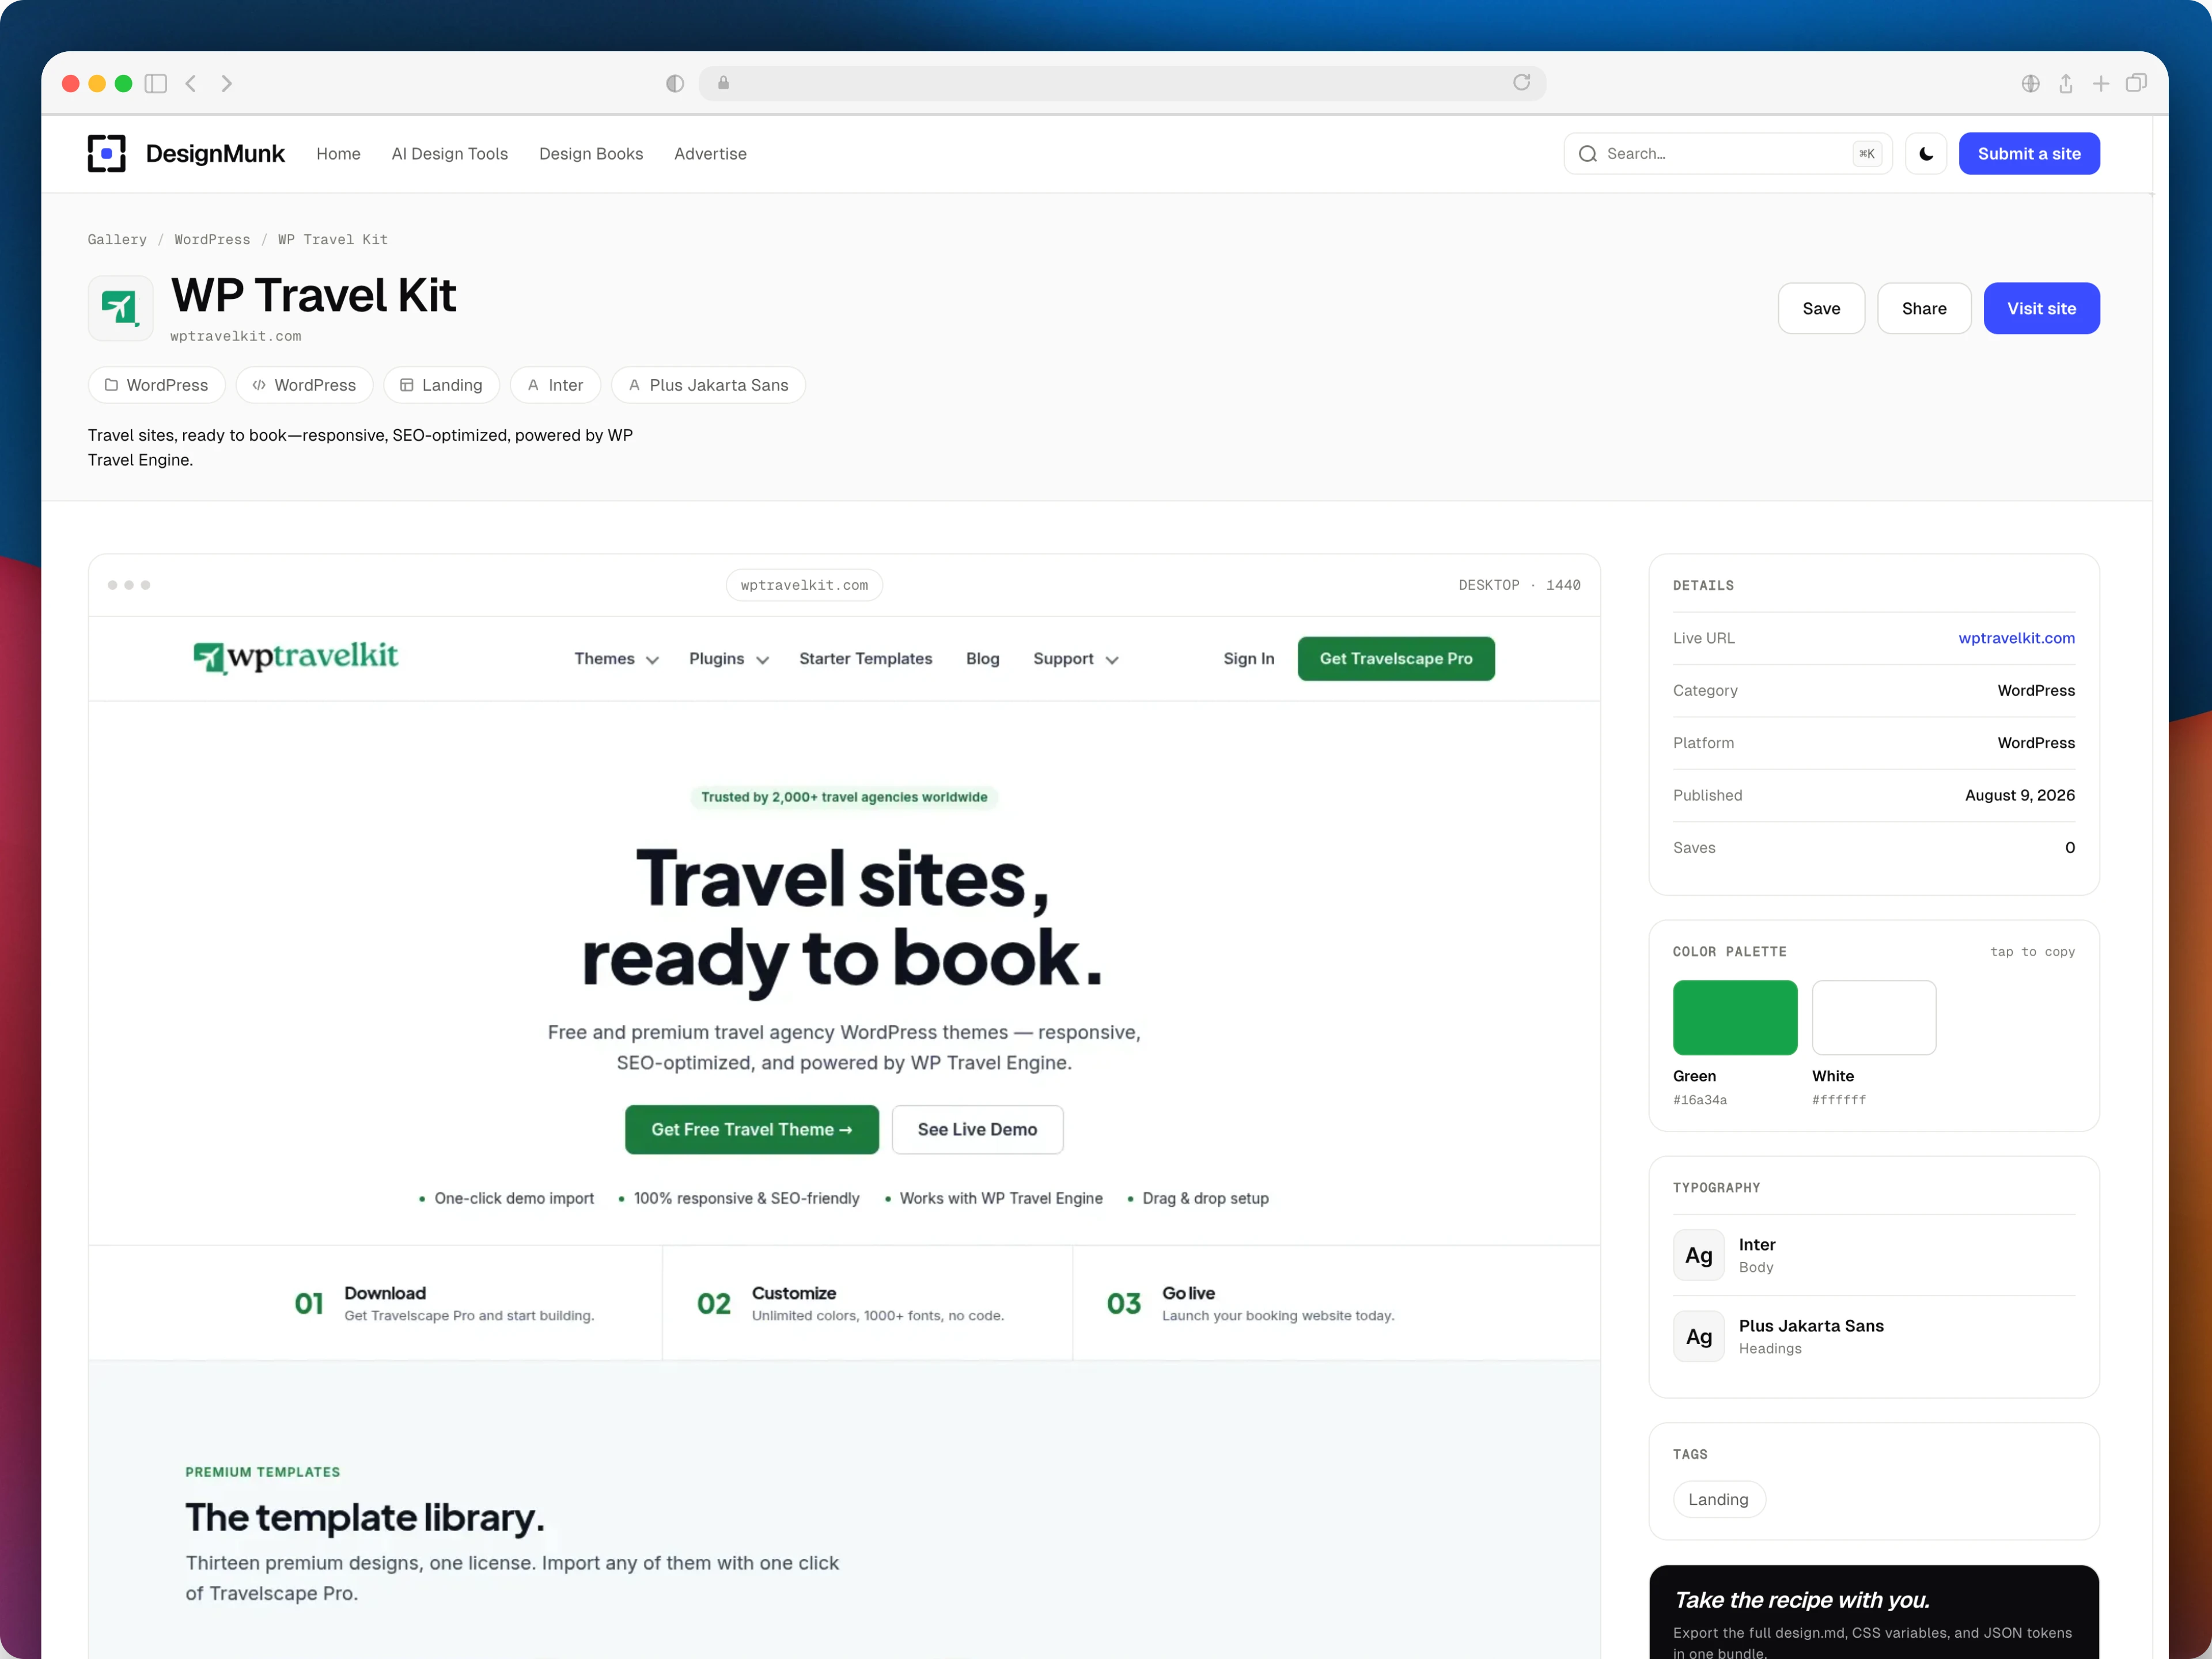Select the WordPress platform code chip
Screen dimensions: 2212x1659
(304, 385)
